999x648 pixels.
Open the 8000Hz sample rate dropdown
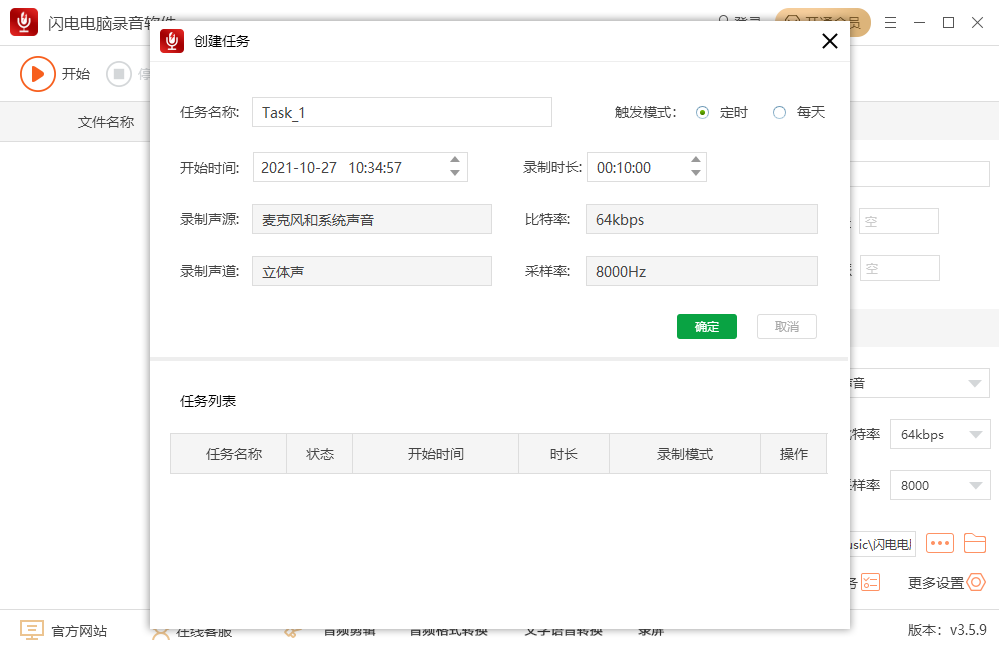(701, 270)
